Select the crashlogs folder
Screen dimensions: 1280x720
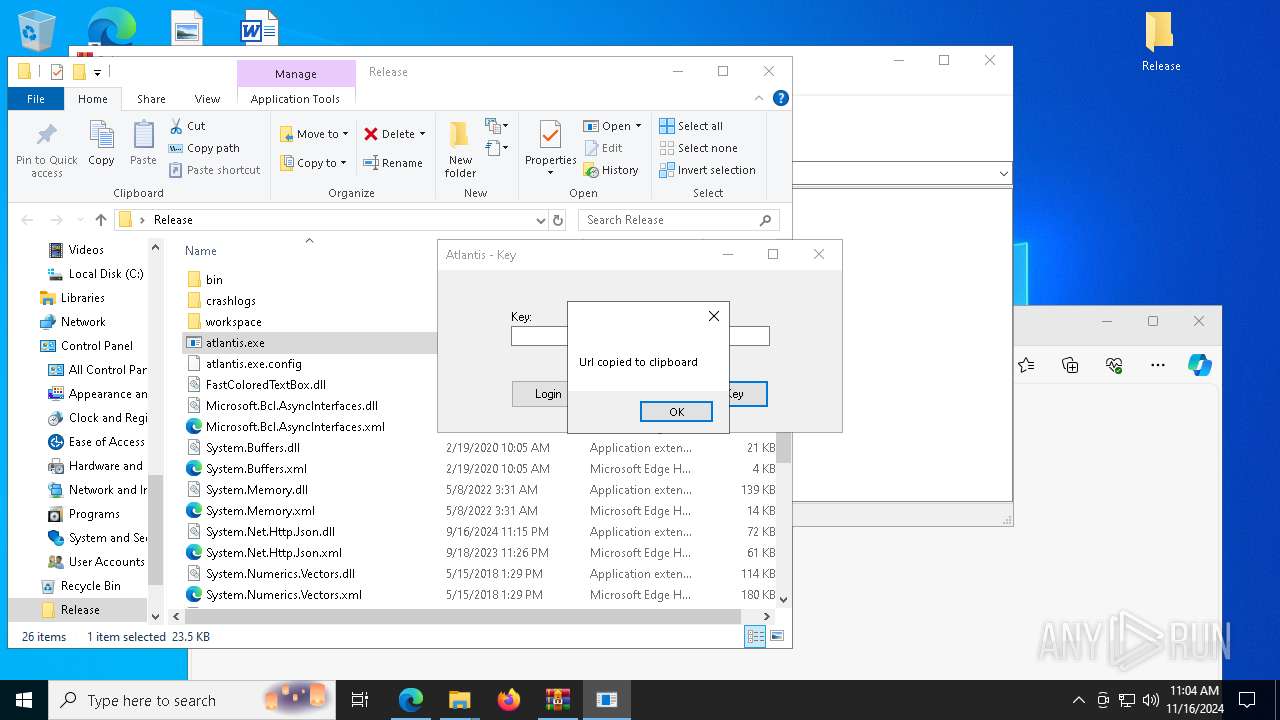tap(231, 301)
